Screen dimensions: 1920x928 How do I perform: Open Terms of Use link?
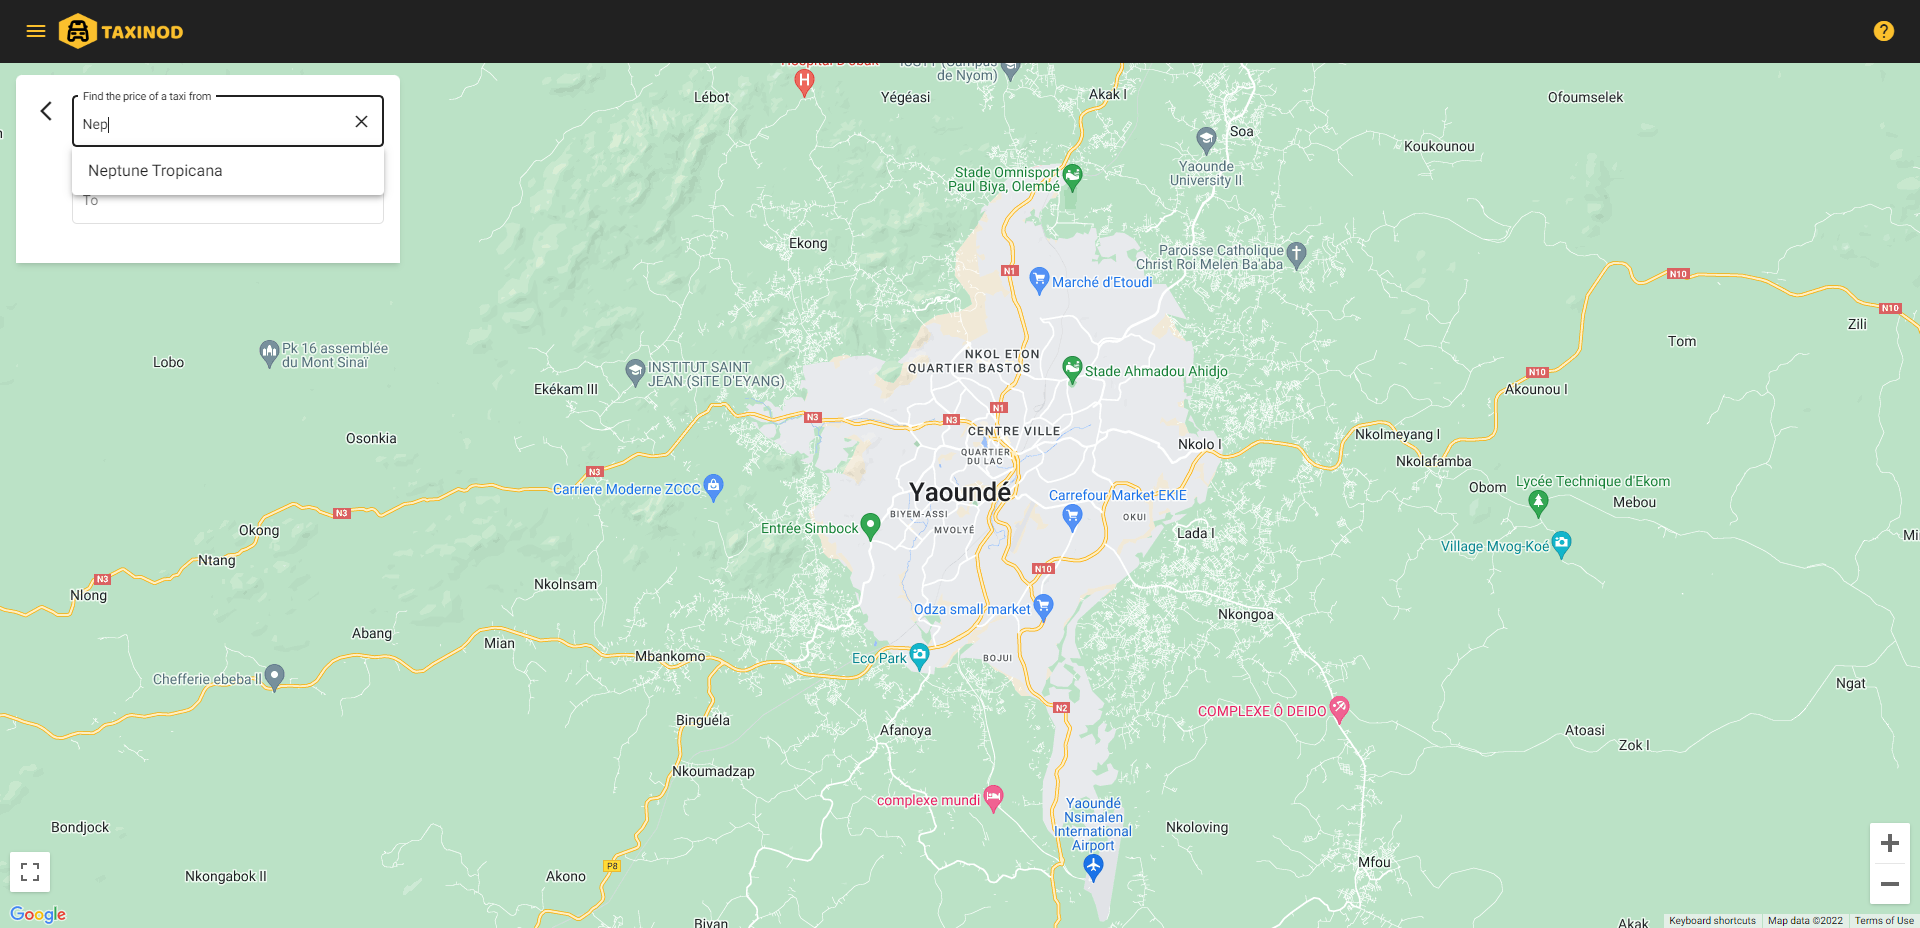pos(1884,921)
